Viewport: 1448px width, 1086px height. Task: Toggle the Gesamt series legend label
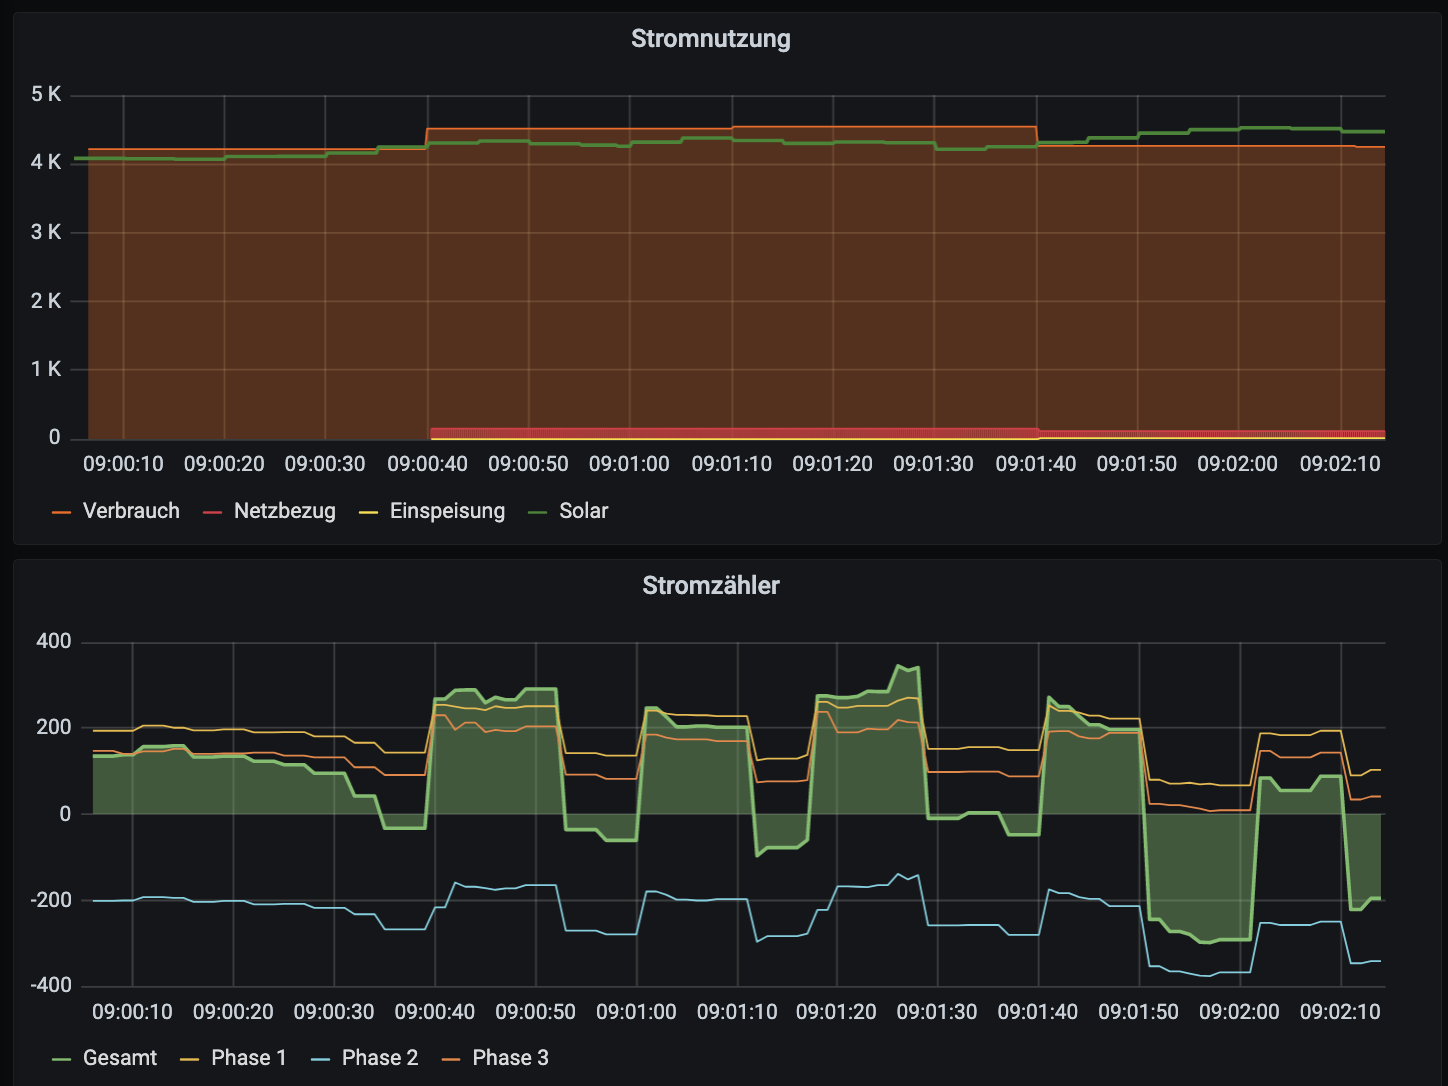coord(120,1058)
